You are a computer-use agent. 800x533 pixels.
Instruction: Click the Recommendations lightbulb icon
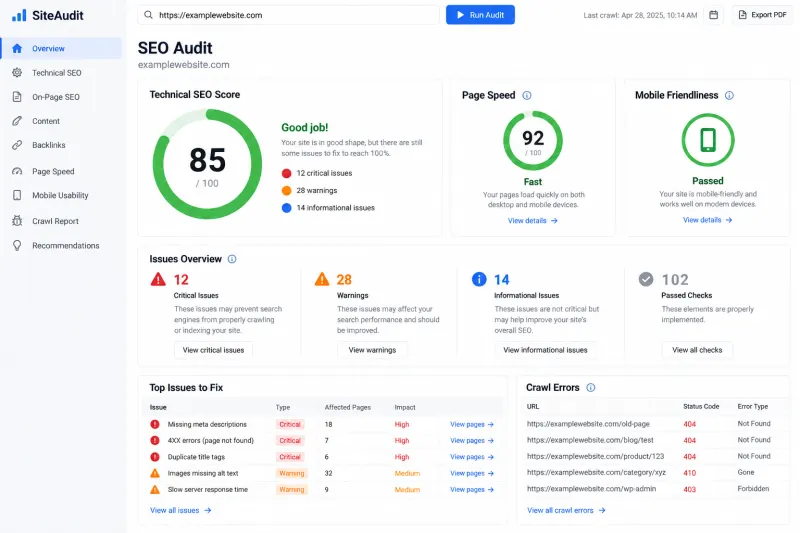tap(17, 245)
